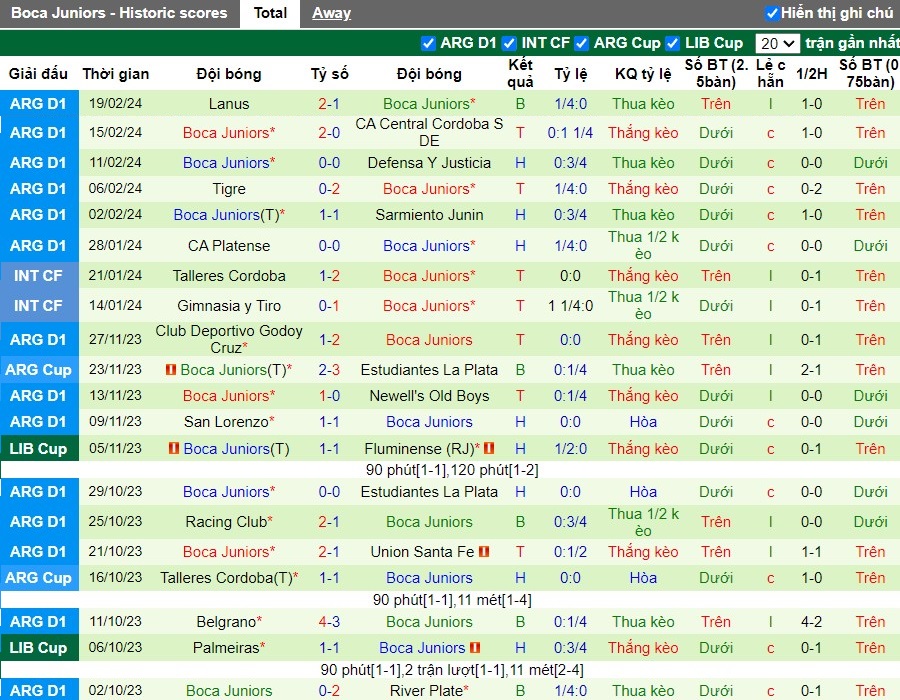Screen dimensions: 900x700
Task: Open the 20 recent matches dropdown
Action: click(x=777, y=44)
